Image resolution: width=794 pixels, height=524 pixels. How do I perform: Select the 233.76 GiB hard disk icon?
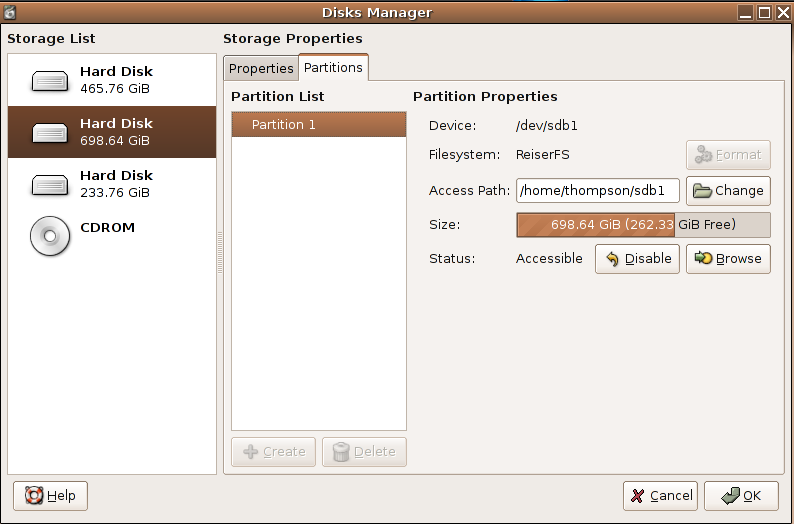pyautogui.click(x=49, y=185)
